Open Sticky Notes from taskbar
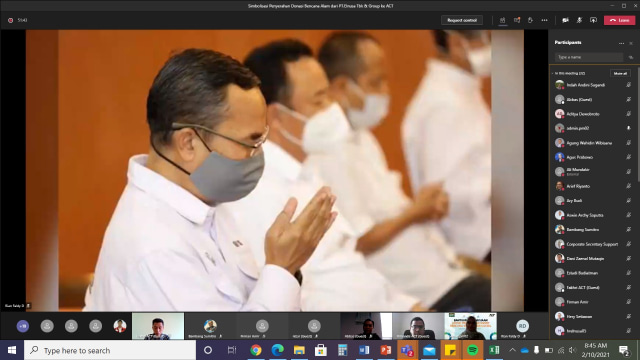 451,350
